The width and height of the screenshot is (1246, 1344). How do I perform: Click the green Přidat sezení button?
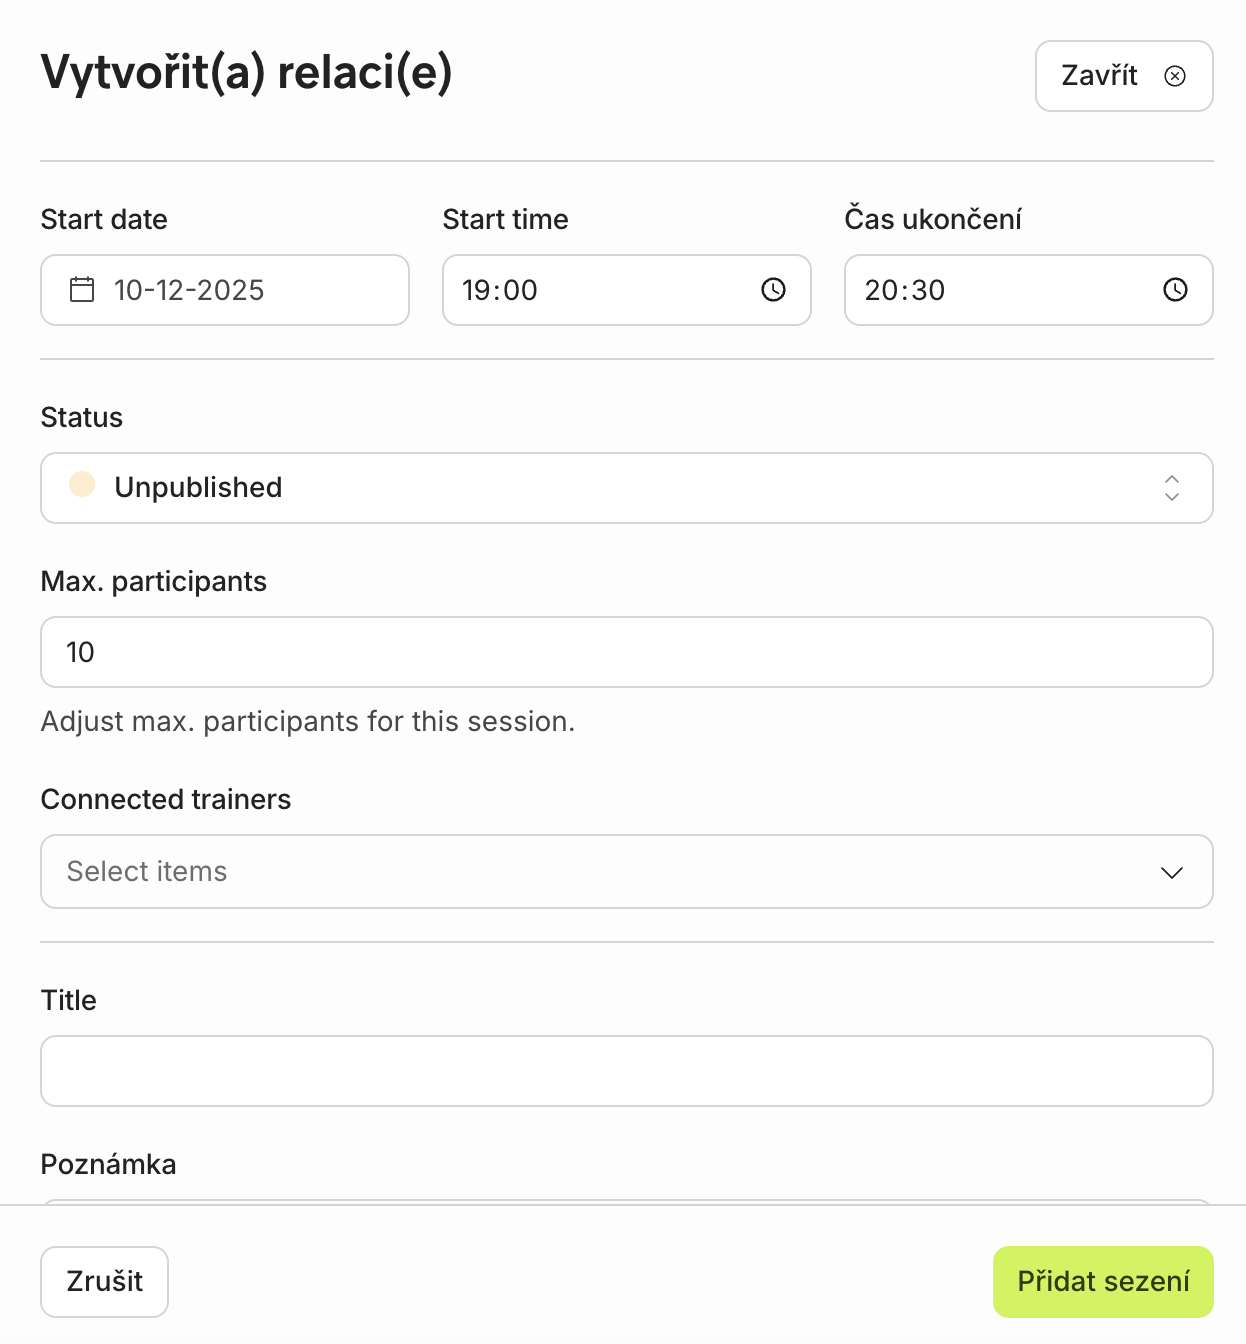pos(1103,1282)
